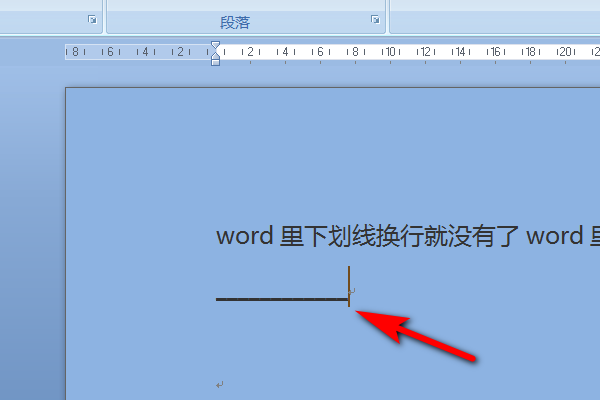Click ruler mark 14

pyautogui.click(x=460, y=52)
